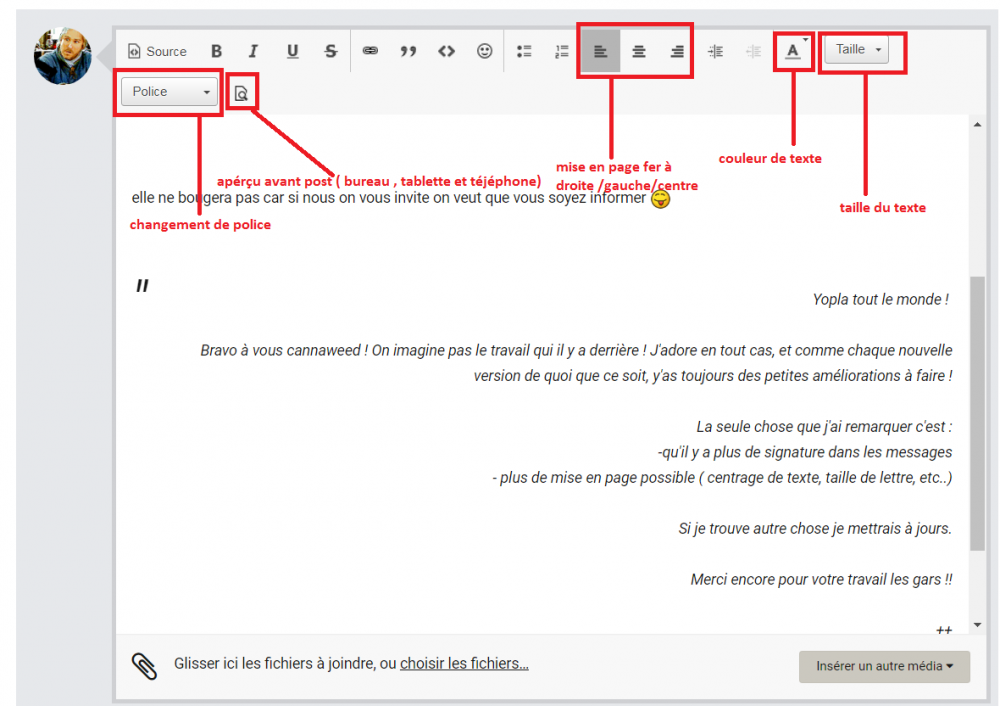
Task: Align text to the right
Action: pyautogui.click(x=677, y=51)
